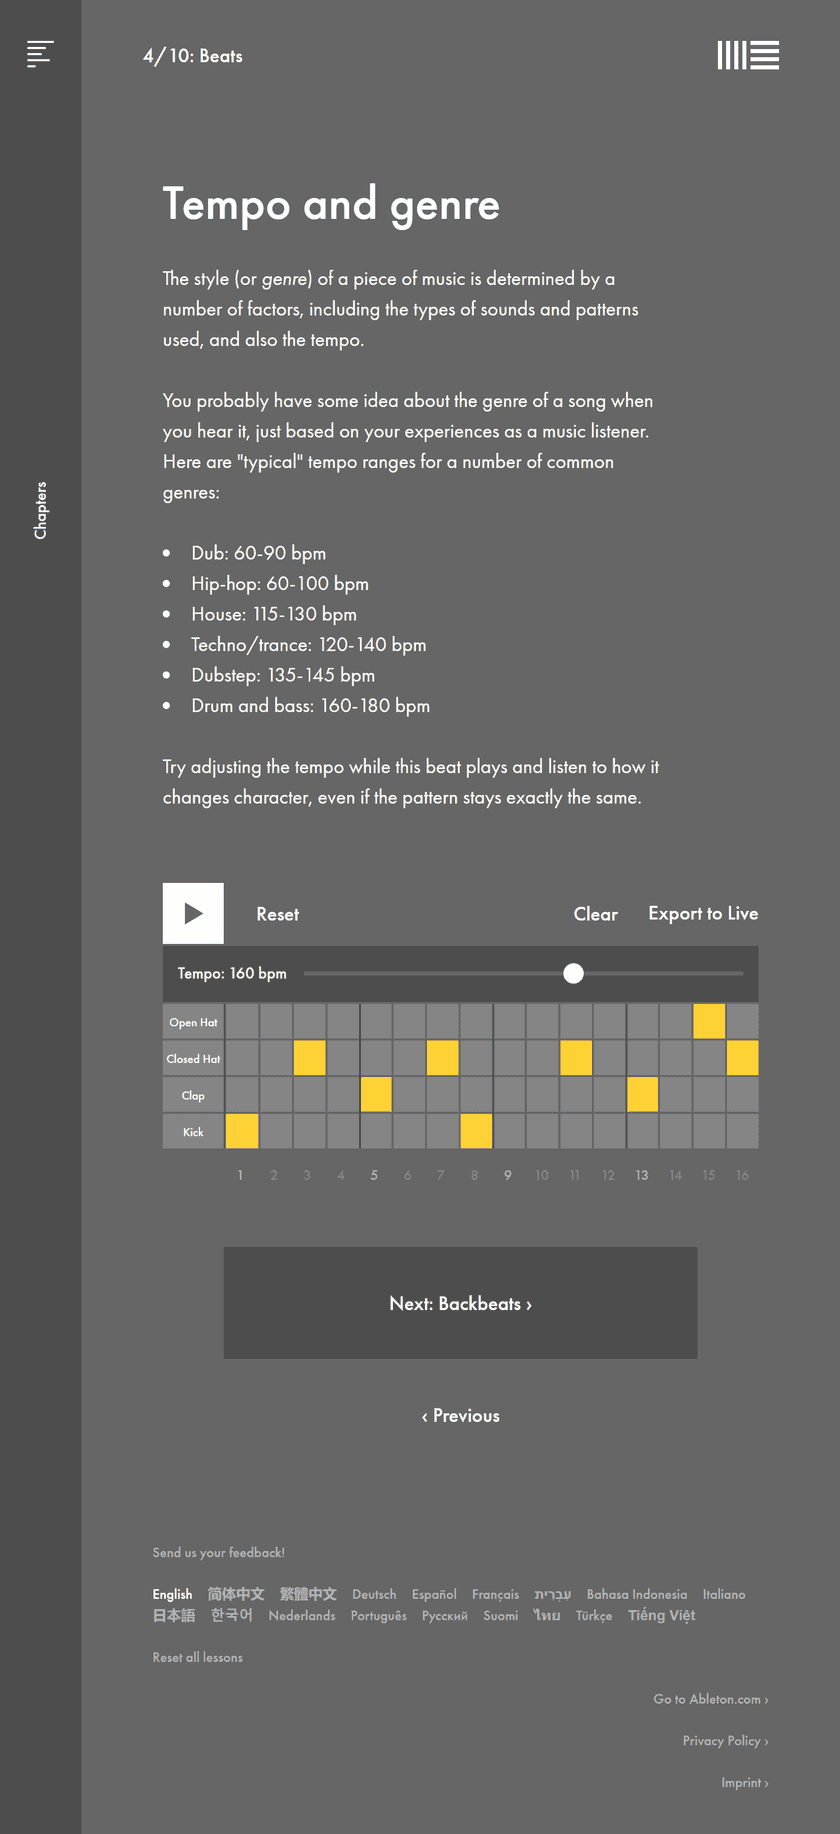Add a Kick hit on step 13
This screenshot has width=840, height=1834.
click(642, 1131)
